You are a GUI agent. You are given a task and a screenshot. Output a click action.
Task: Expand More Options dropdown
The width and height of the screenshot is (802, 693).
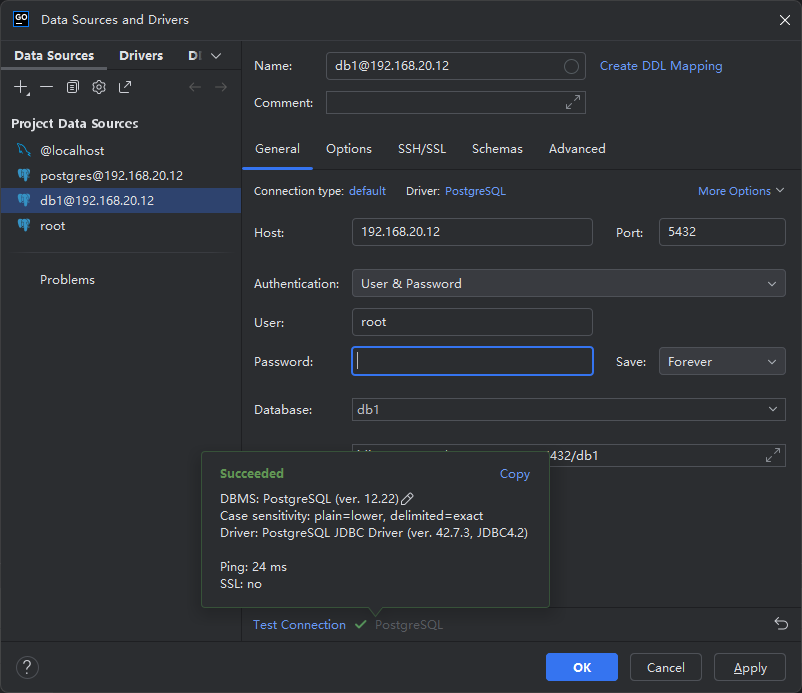tap(741, 191)
